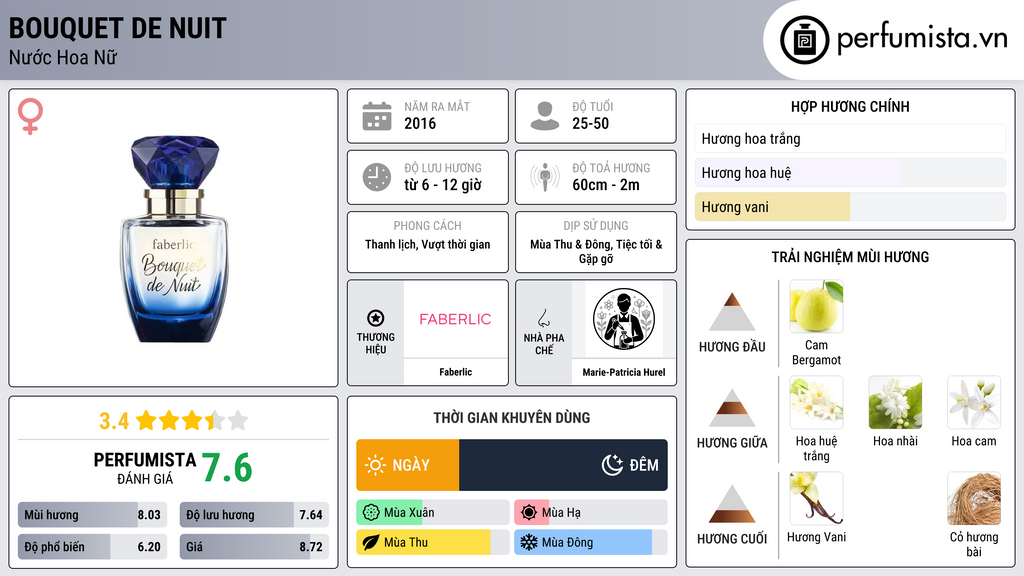Click the Hương hoa huệ accord bar
Image resolution: width=1024 pixels, height=576 pixels.
(x=850, y=172)
